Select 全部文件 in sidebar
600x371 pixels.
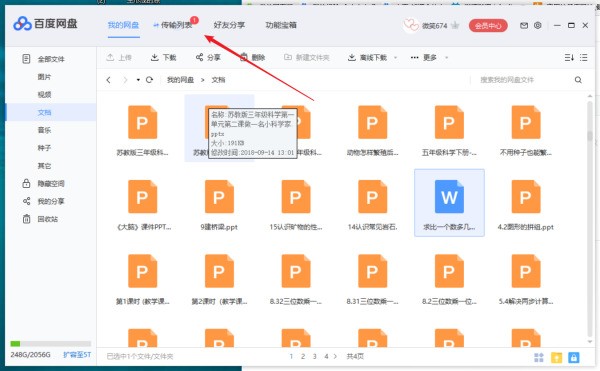(51, 59)
